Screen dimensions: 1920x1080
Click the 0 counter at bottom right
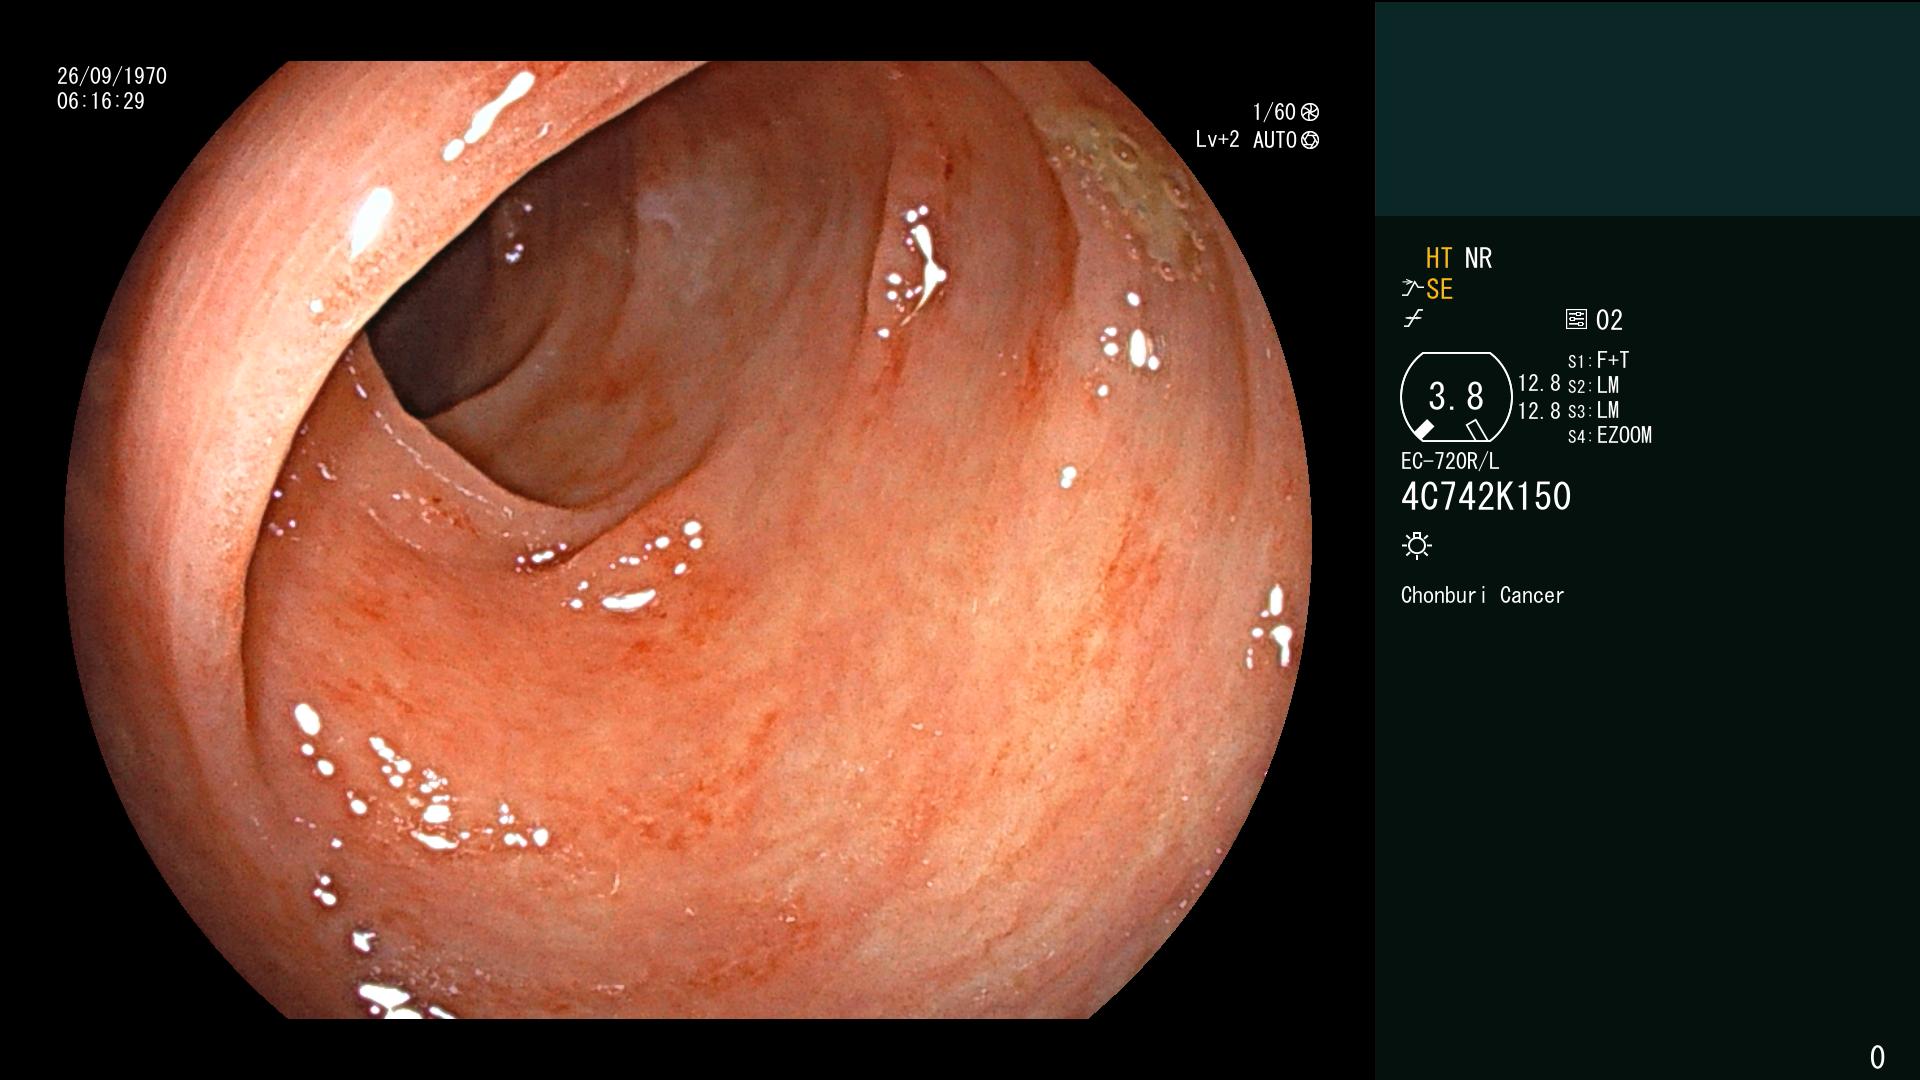point(1877,1057)
